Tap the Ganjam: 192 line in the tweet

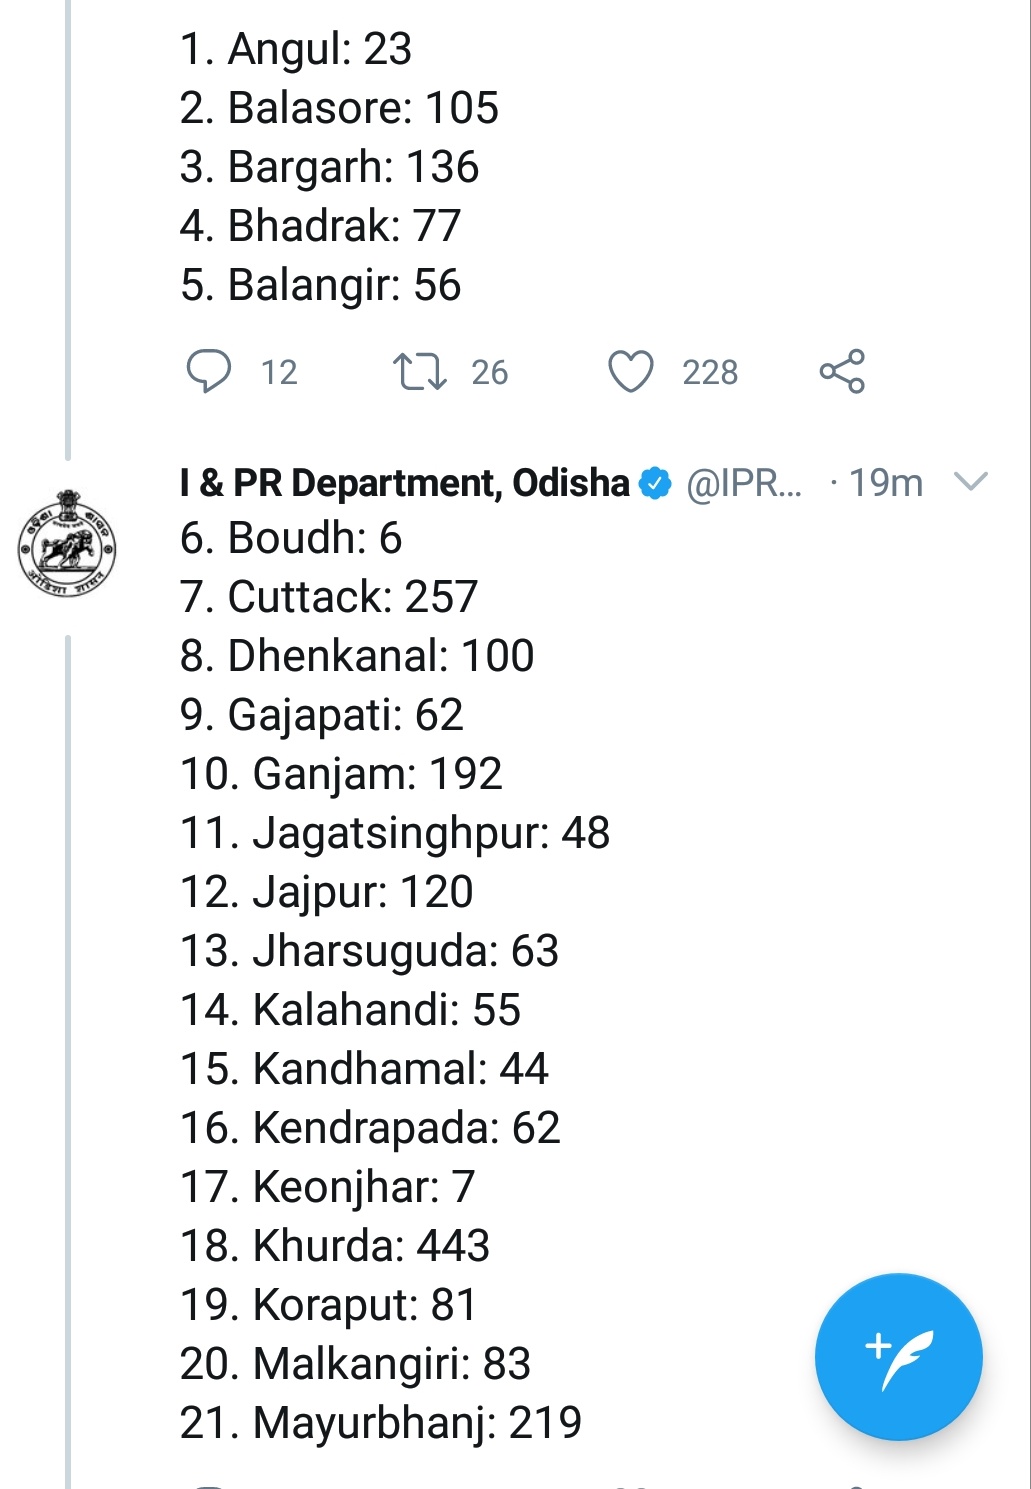tap(341, 774)
